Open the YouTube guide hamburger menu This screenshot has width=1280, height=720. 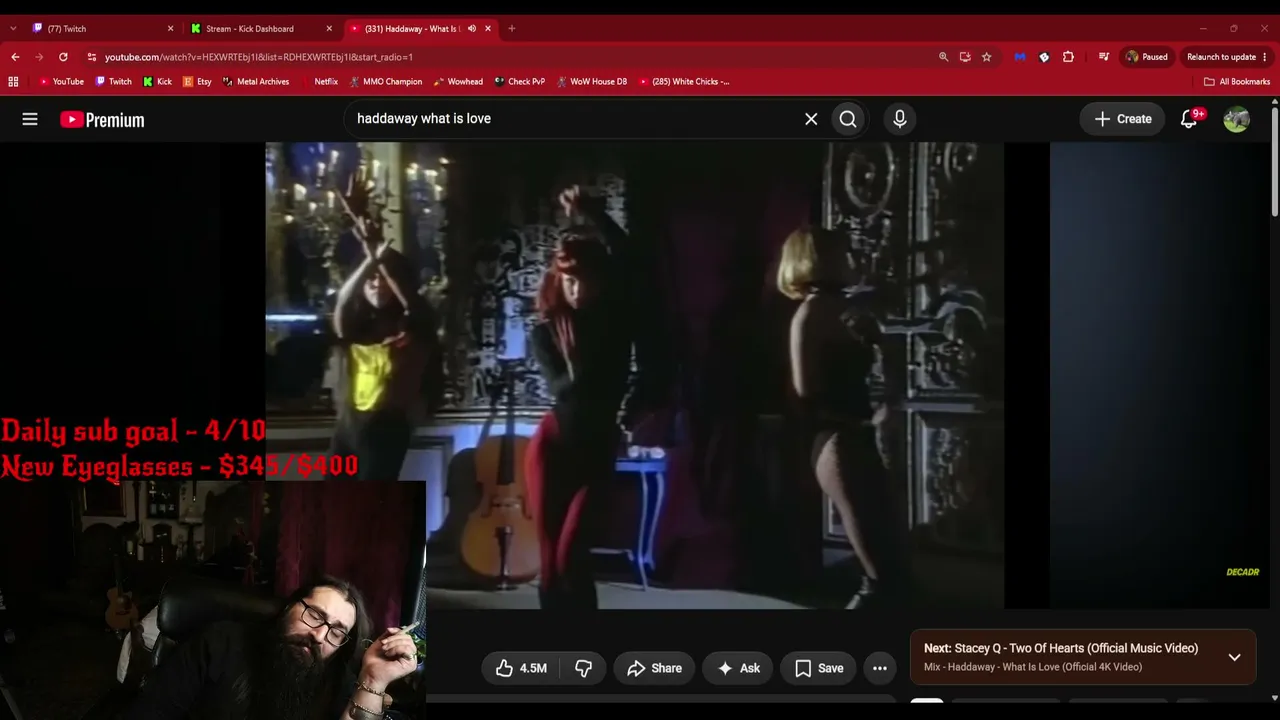(30, 119)
